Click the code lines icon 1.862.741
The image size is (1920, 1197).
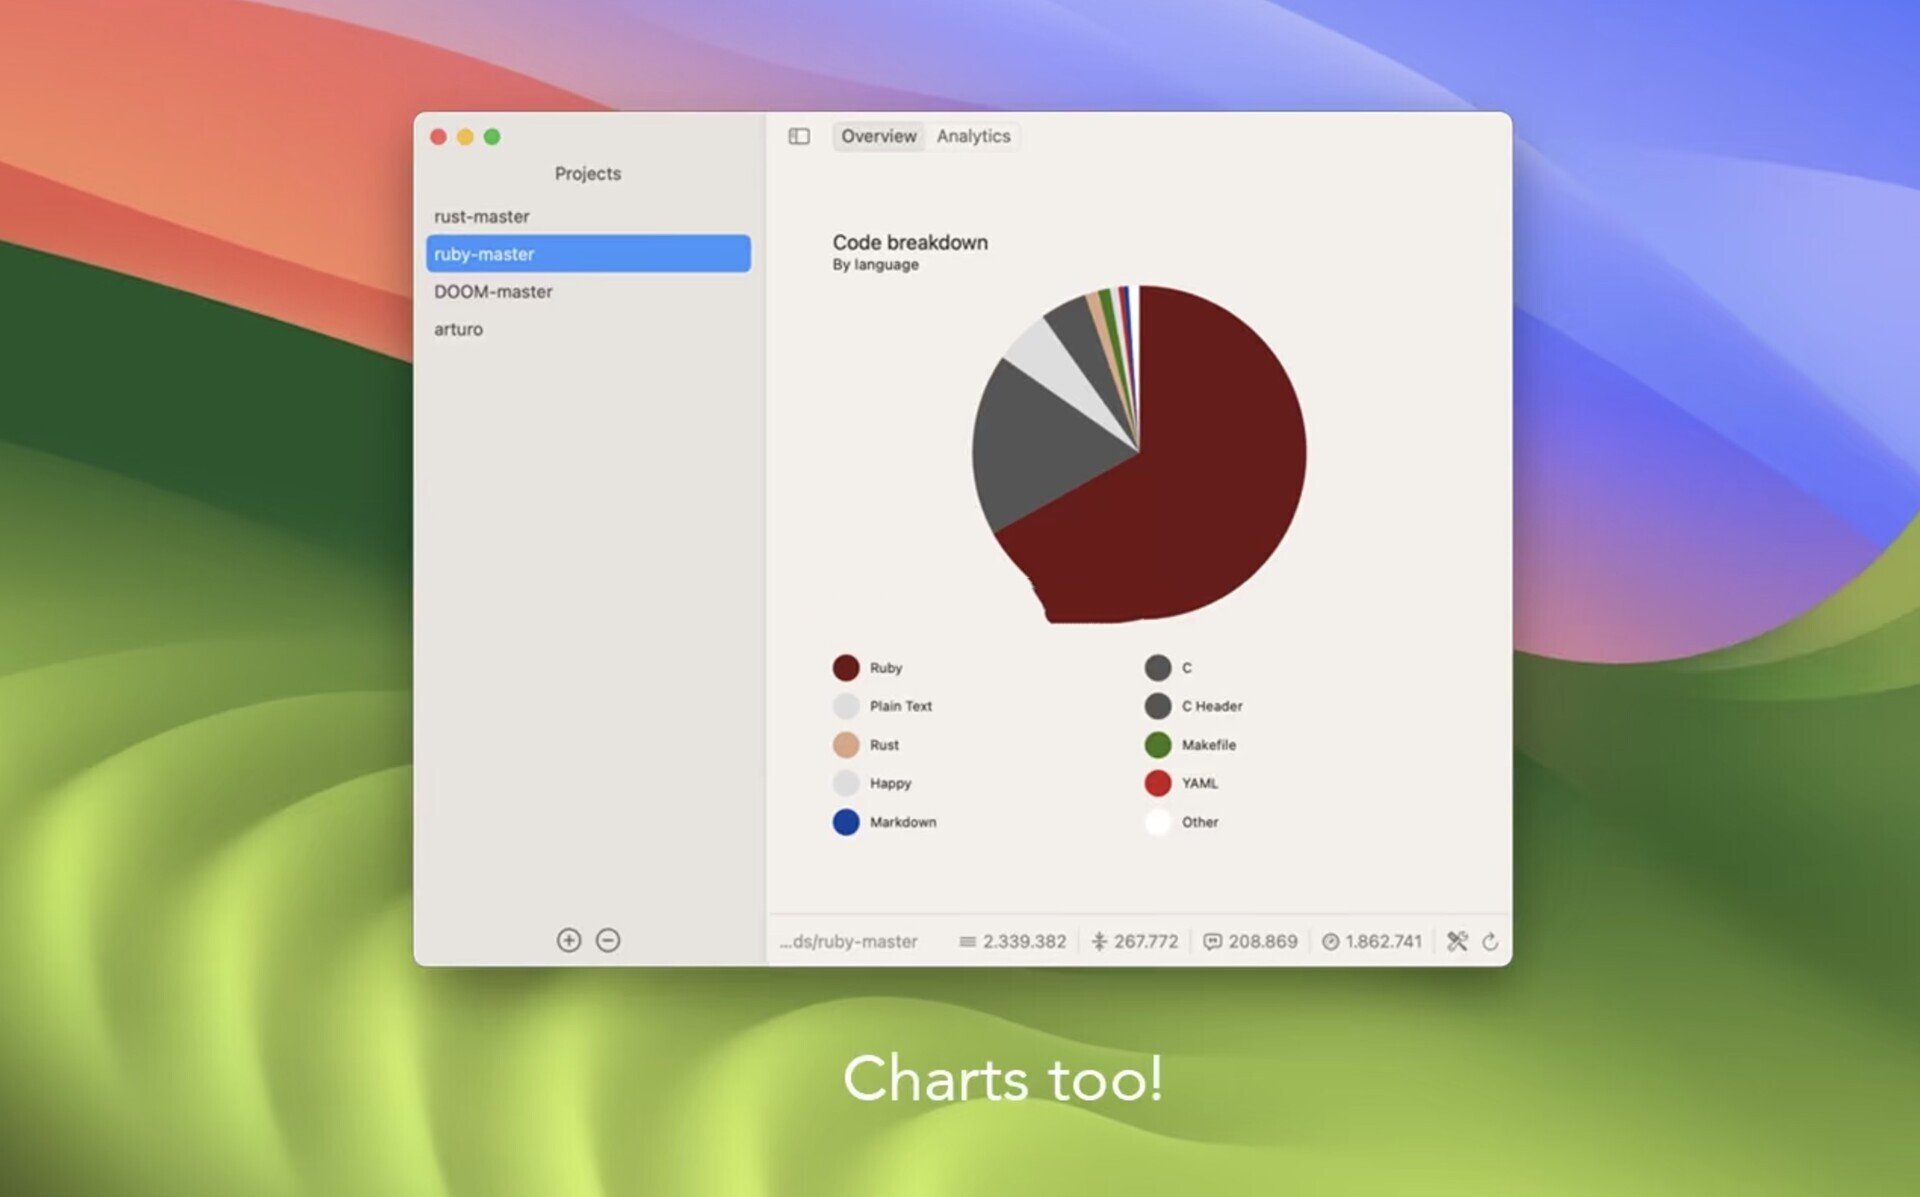pos(1330,941)
